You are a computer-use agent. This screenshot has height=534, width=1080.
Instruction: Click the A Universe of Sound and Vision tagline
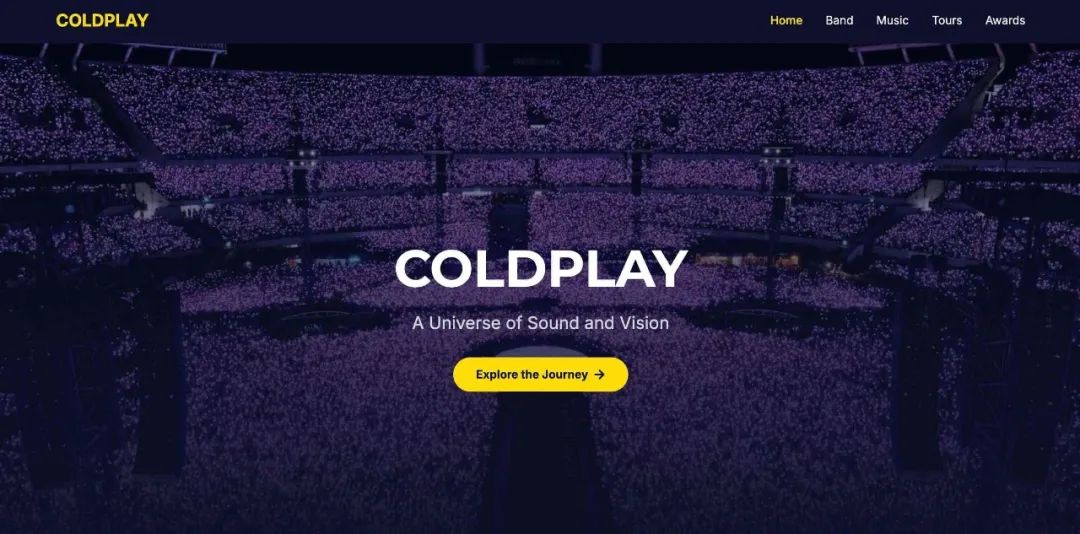tap(541, 322)
